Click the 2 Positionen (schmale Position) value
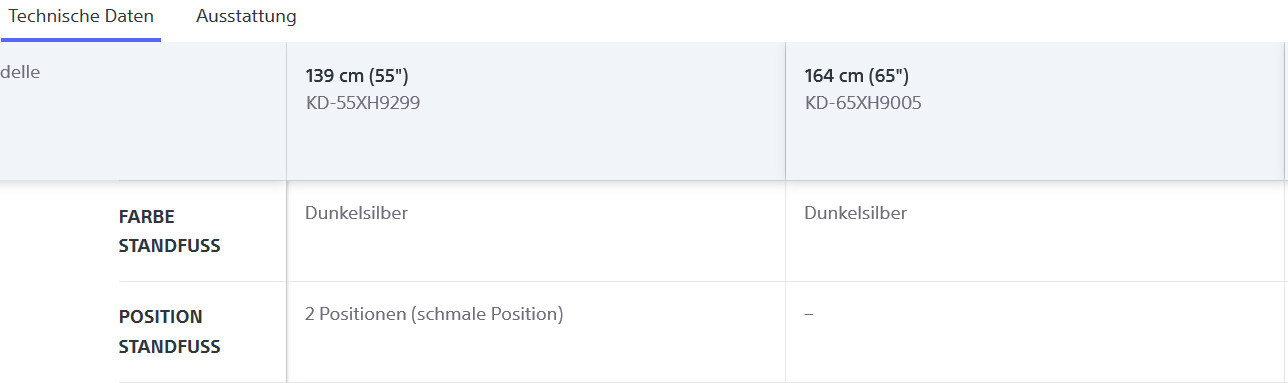Screen dimensions: 1288x383 (434, 314)
